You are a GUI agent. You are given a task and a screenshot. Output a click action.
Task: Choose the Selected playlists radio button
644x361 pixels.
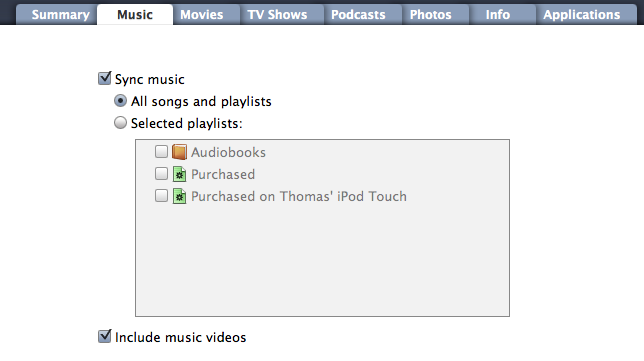tap(120, 122)
